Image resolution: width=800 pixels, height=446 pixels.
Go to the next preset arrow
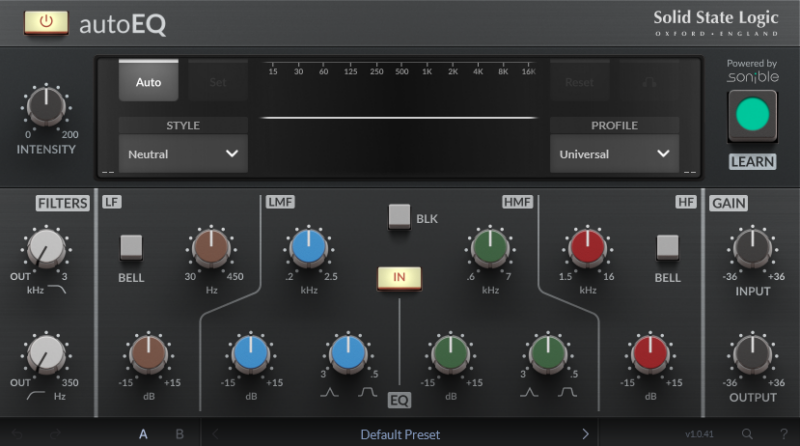586,434
